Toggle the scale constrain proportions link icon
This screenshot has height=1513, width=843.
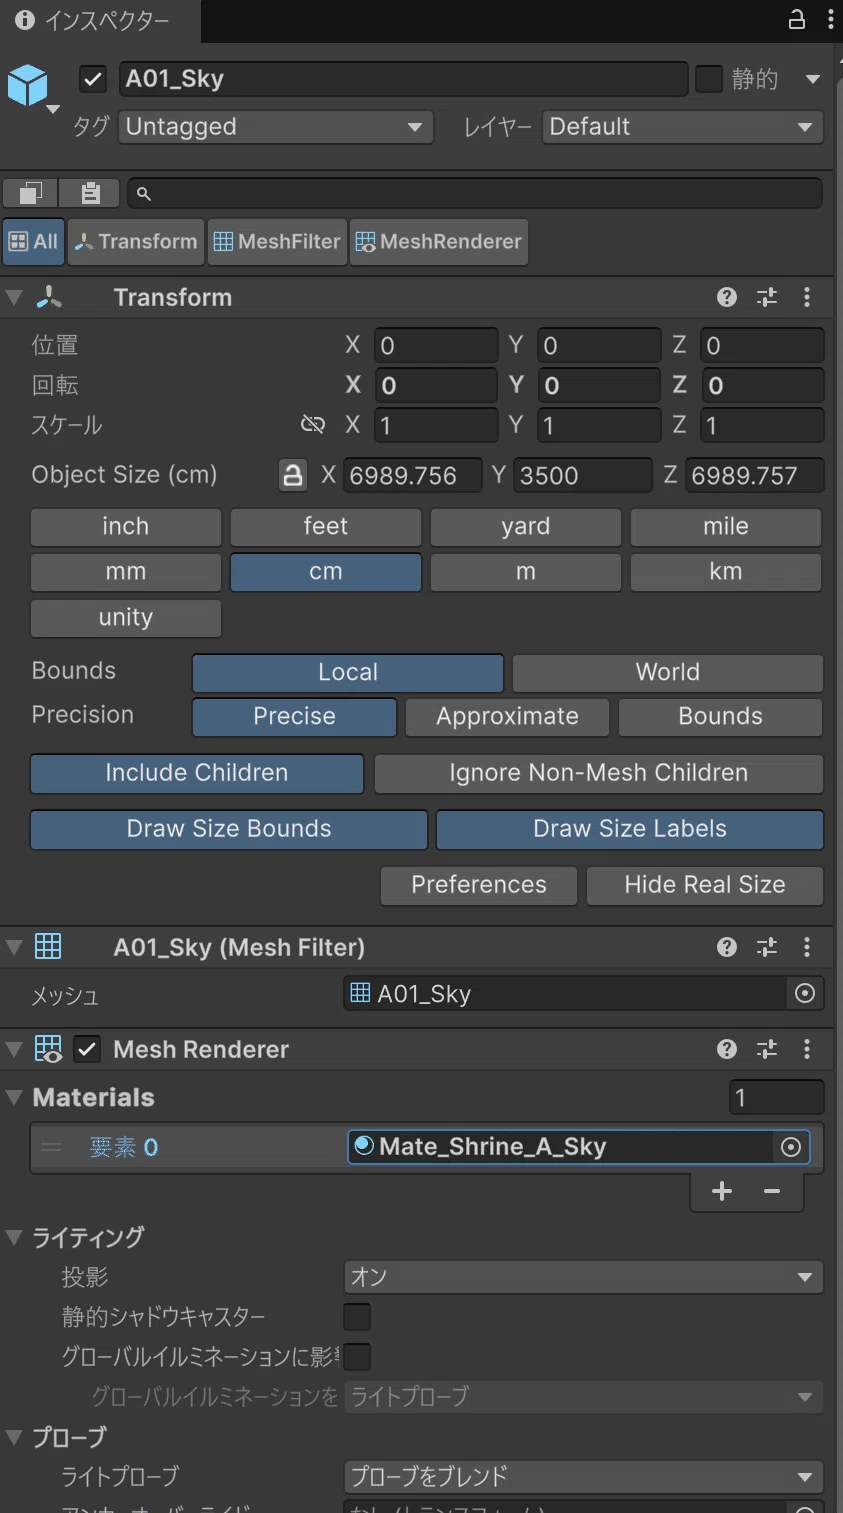click(313, 425)
